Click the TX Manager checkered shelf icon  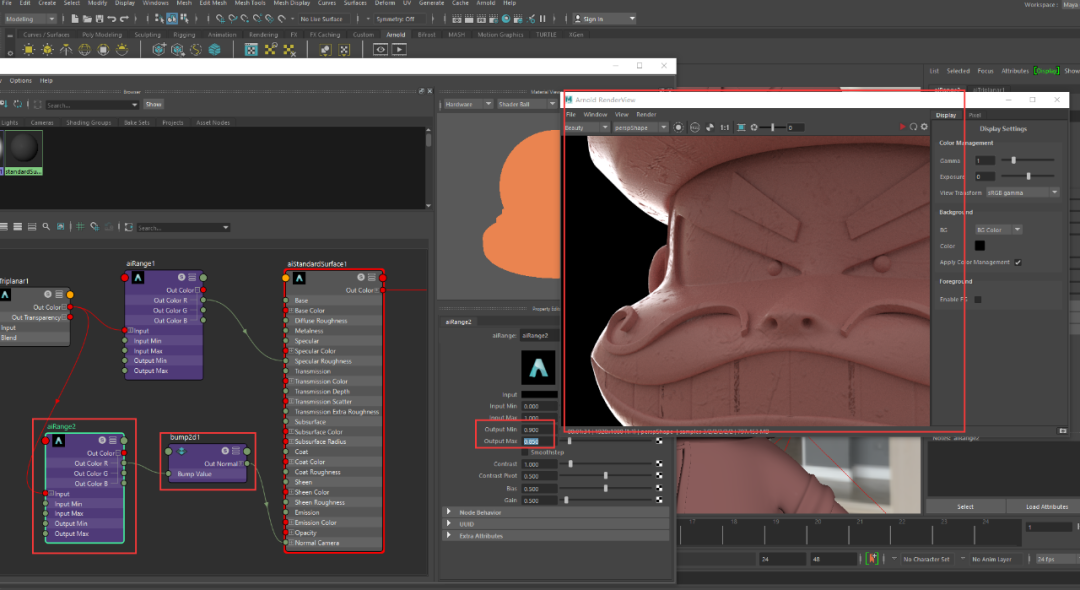point(251,50)
